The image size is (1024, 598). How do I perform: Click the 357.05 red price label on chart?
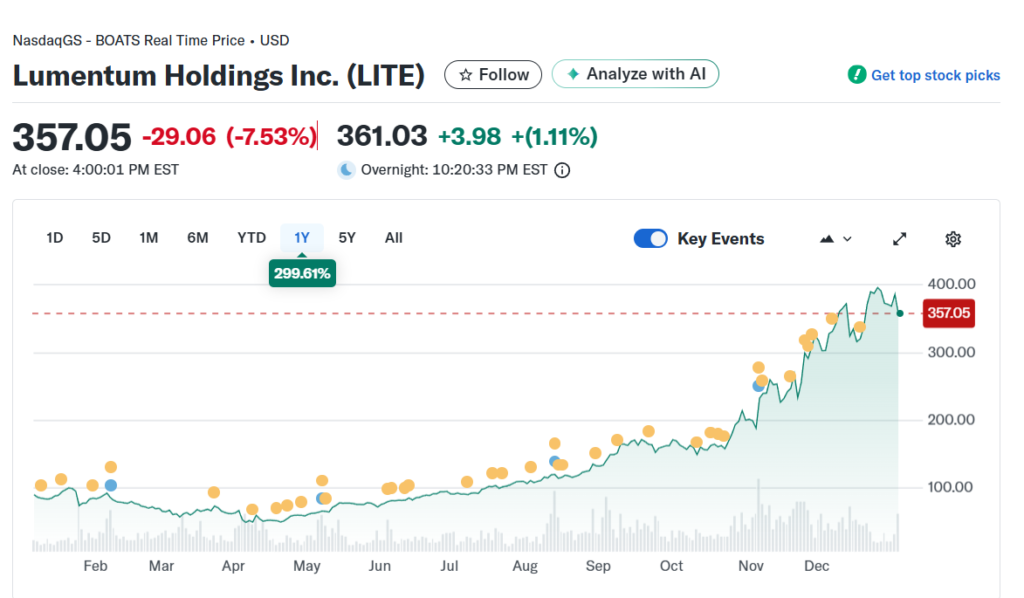pos(948,313)
